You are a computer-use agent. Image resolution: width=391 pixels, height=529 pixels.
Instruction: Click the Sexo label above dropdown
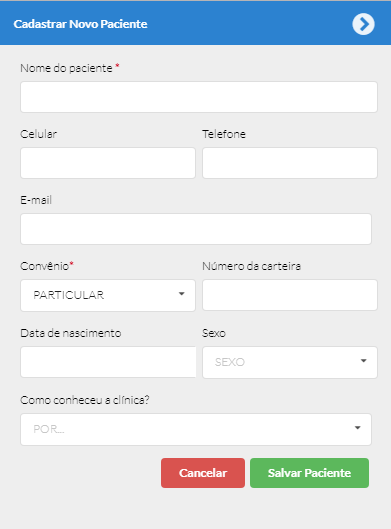point(214,333)
